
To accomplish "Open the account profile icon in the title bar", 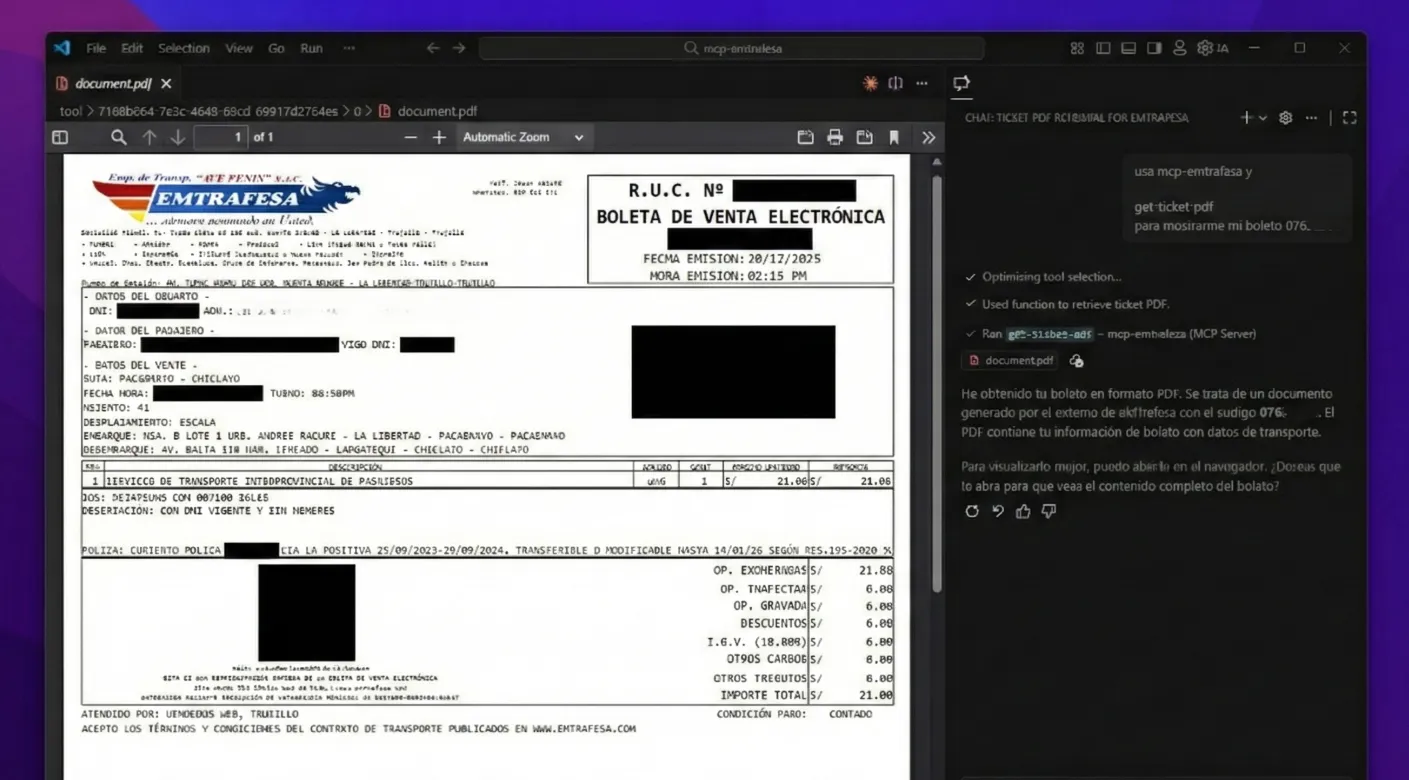I will pos(1178,47).
